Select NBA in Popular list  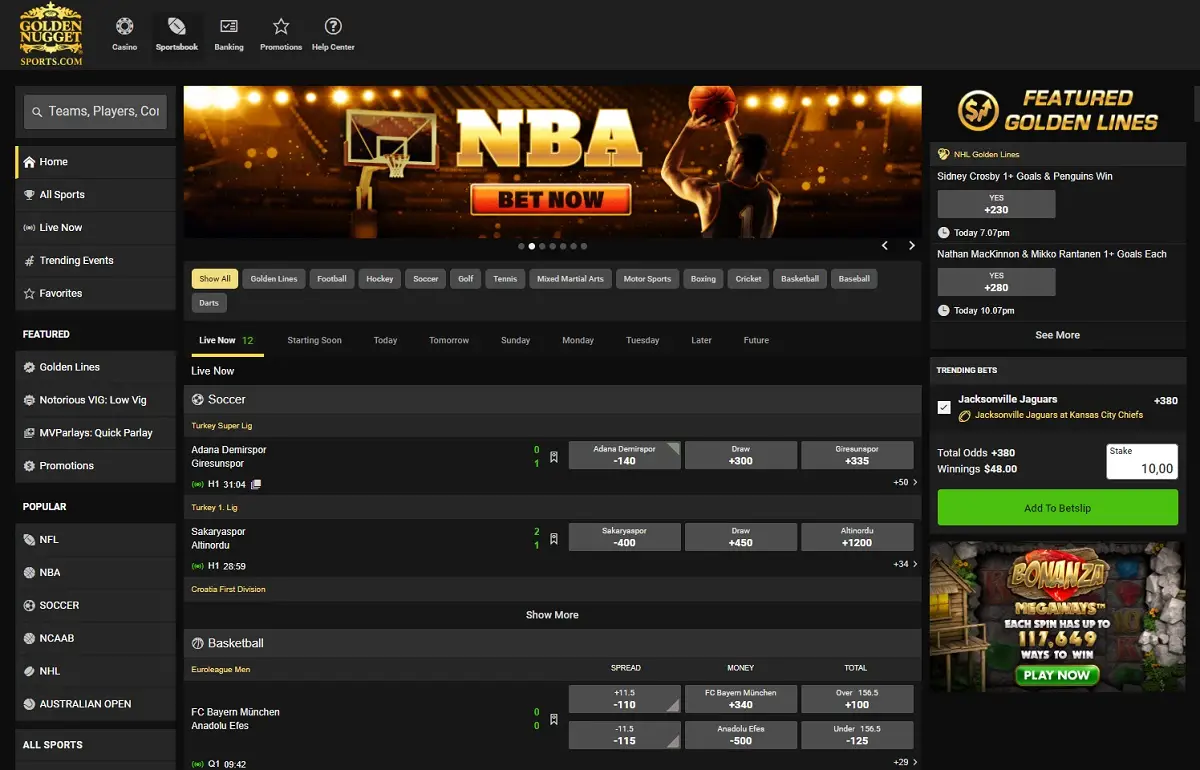coord(96,573)
